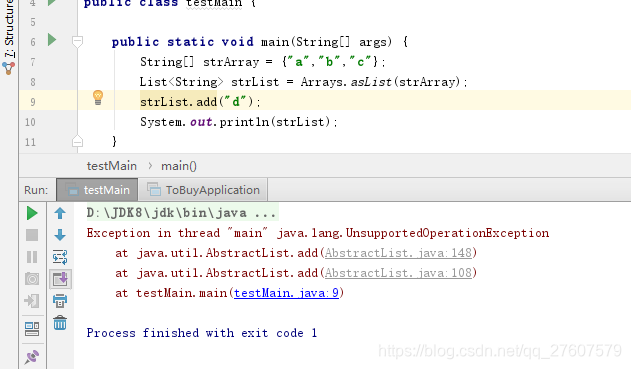Toggle scroll to end of console
The height and width of the screenshot is (369, 631).
coord(60,279)
